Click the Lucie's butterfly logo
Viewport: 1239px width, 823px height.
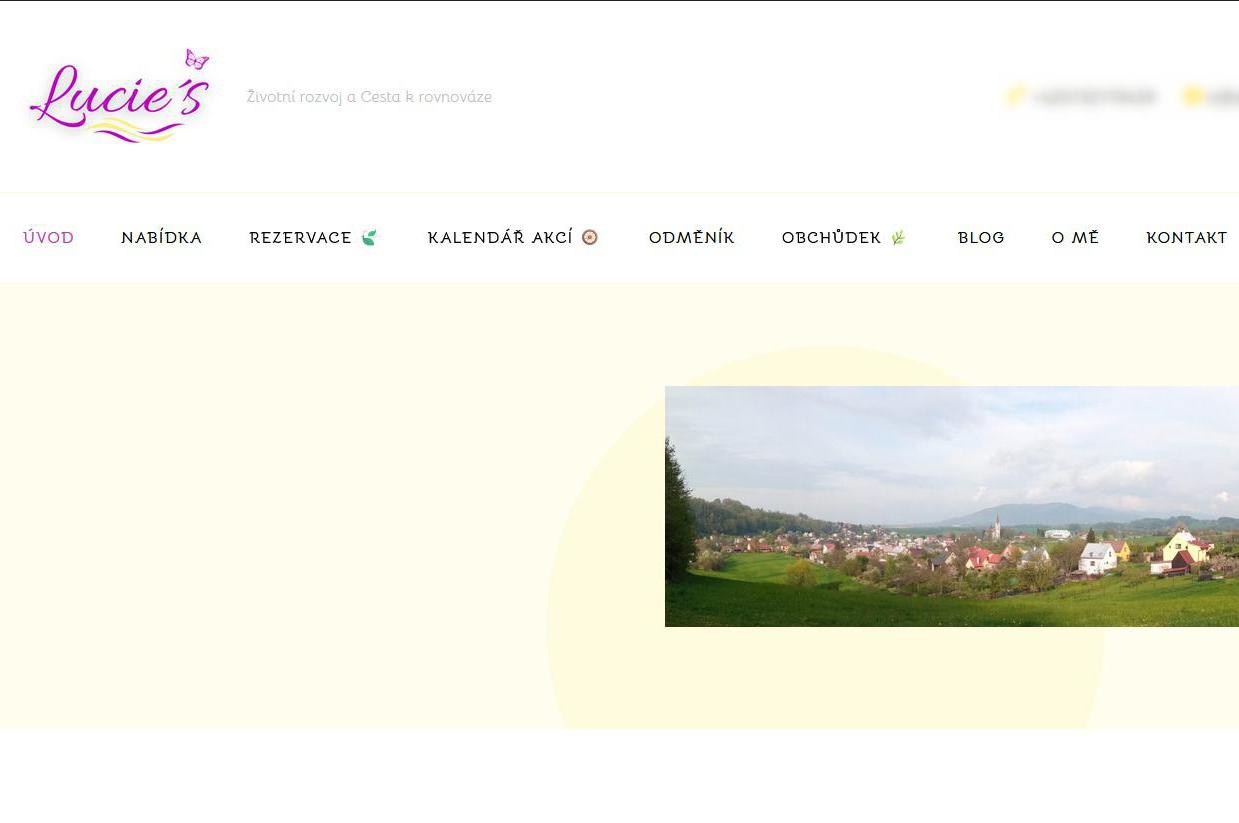(x=120, y=96)
